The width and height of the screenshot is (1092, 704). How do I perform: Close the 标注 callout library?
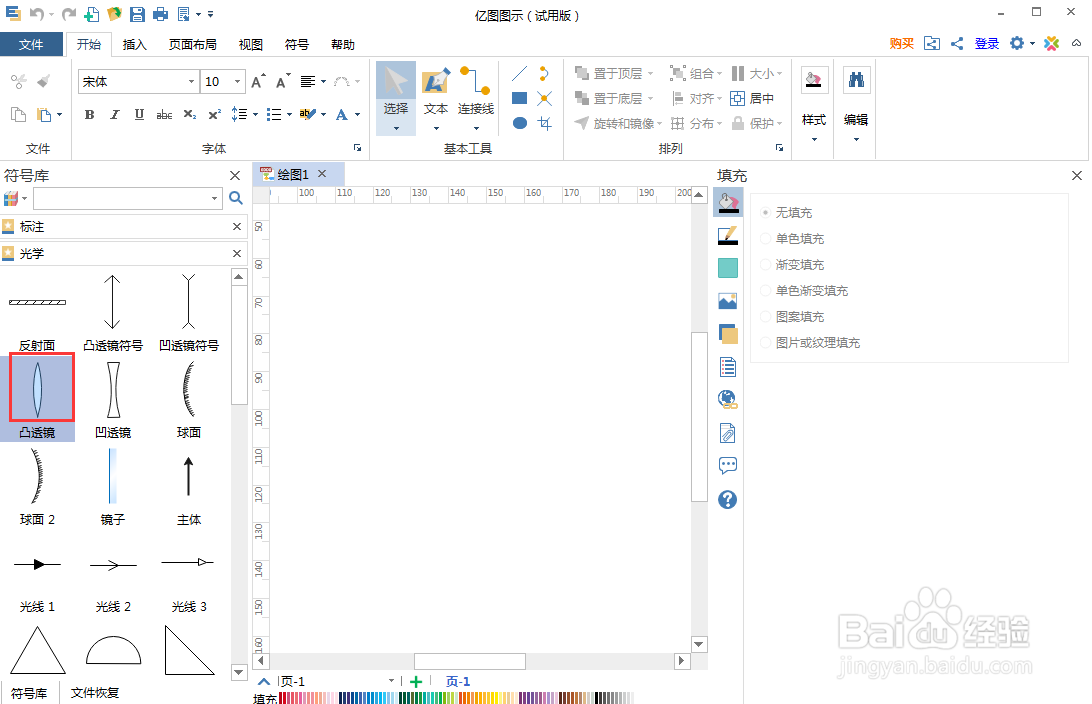[x=237, y=226]
